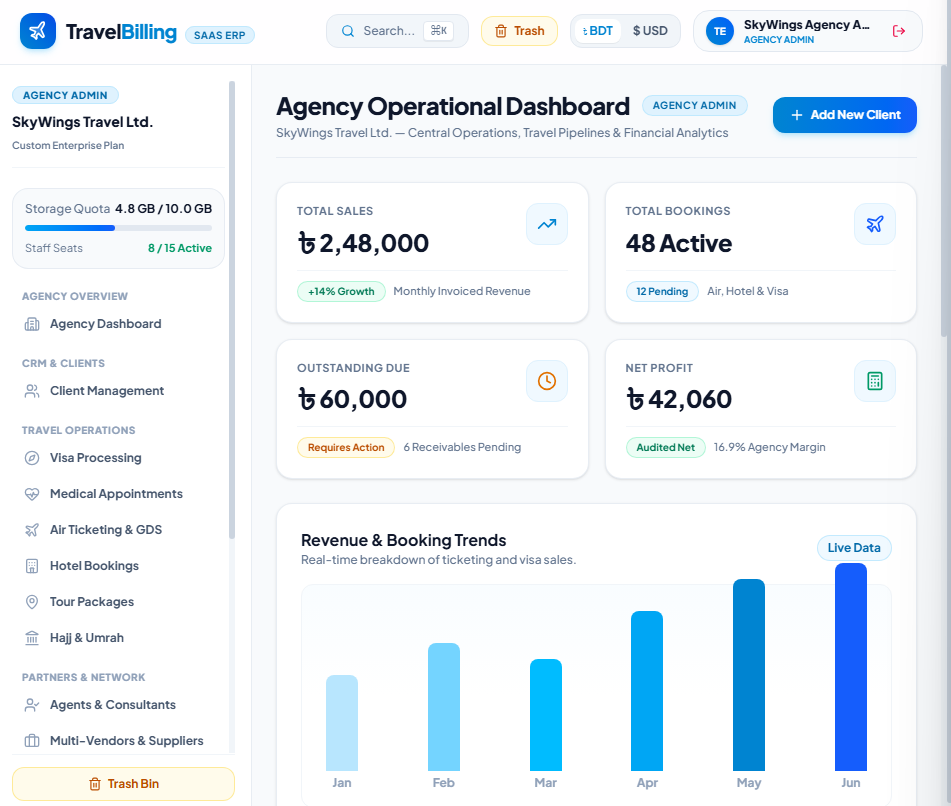Focus the Search input field

click(397, 31)
